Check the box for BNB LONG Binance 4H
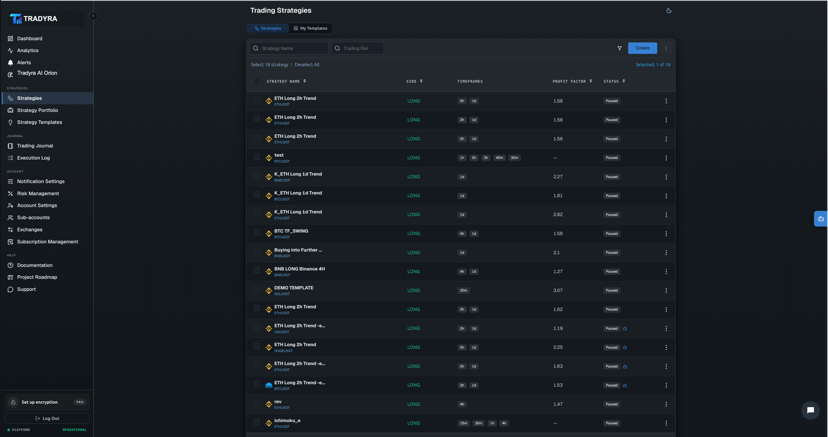 [x=257, y=270]
